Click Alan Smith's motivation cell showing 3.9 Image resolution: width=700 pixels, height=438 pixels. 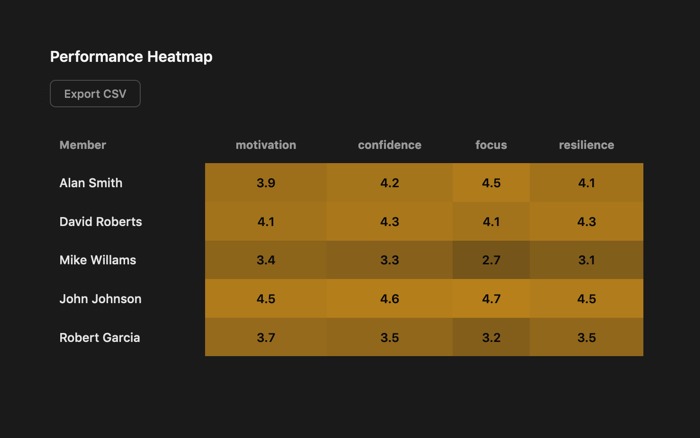(x=266, y=183)
